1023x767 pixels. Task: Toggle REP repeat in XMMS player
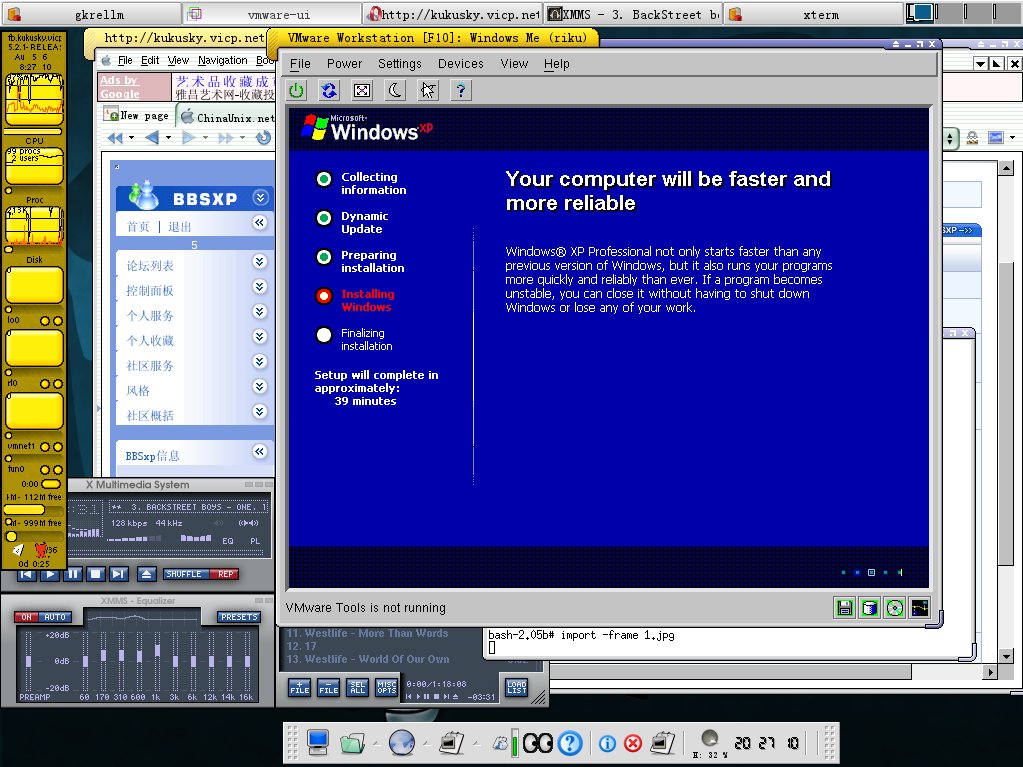(225, 574)
